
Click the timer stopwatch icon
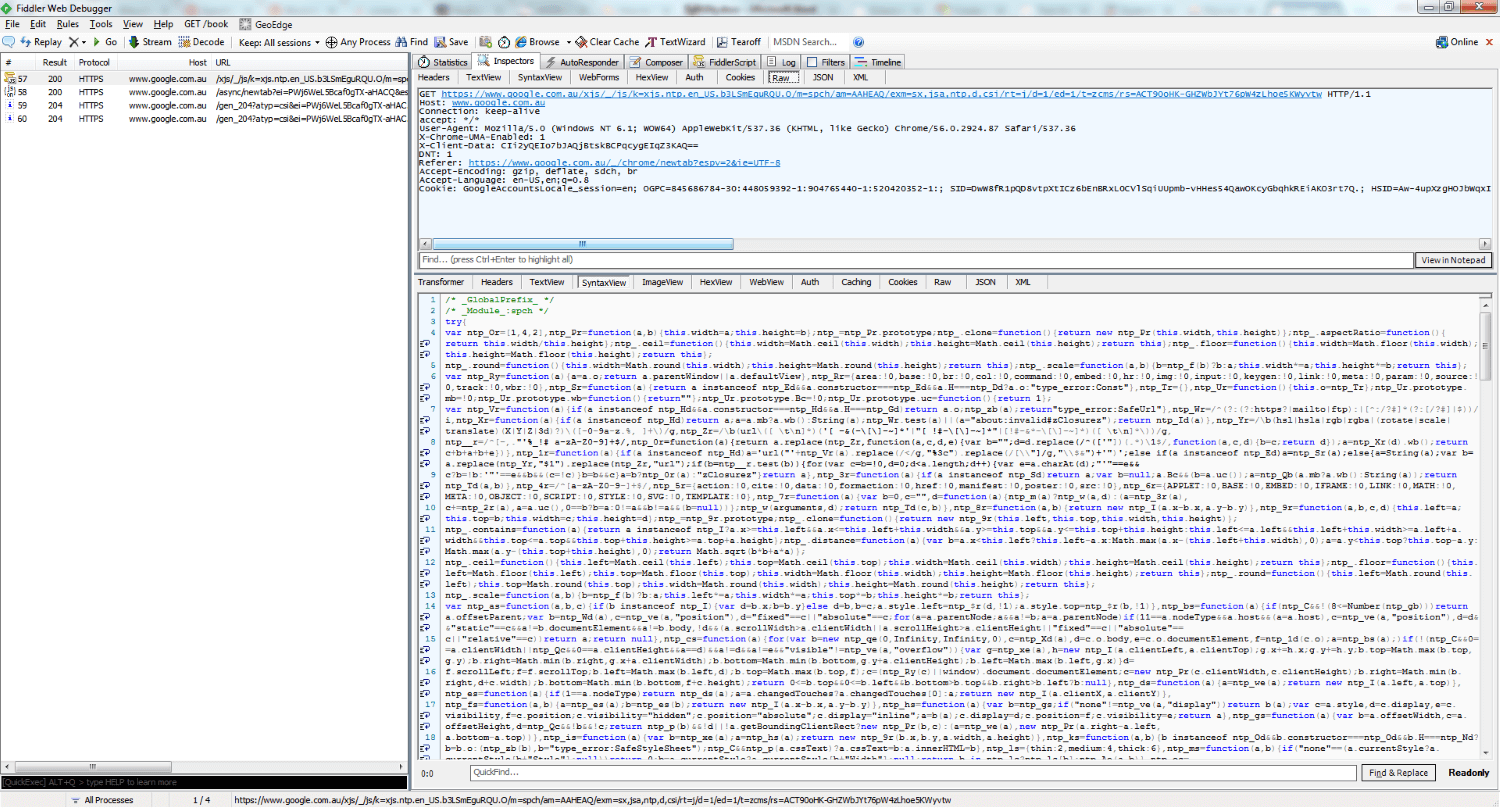[x=503, y=42]
